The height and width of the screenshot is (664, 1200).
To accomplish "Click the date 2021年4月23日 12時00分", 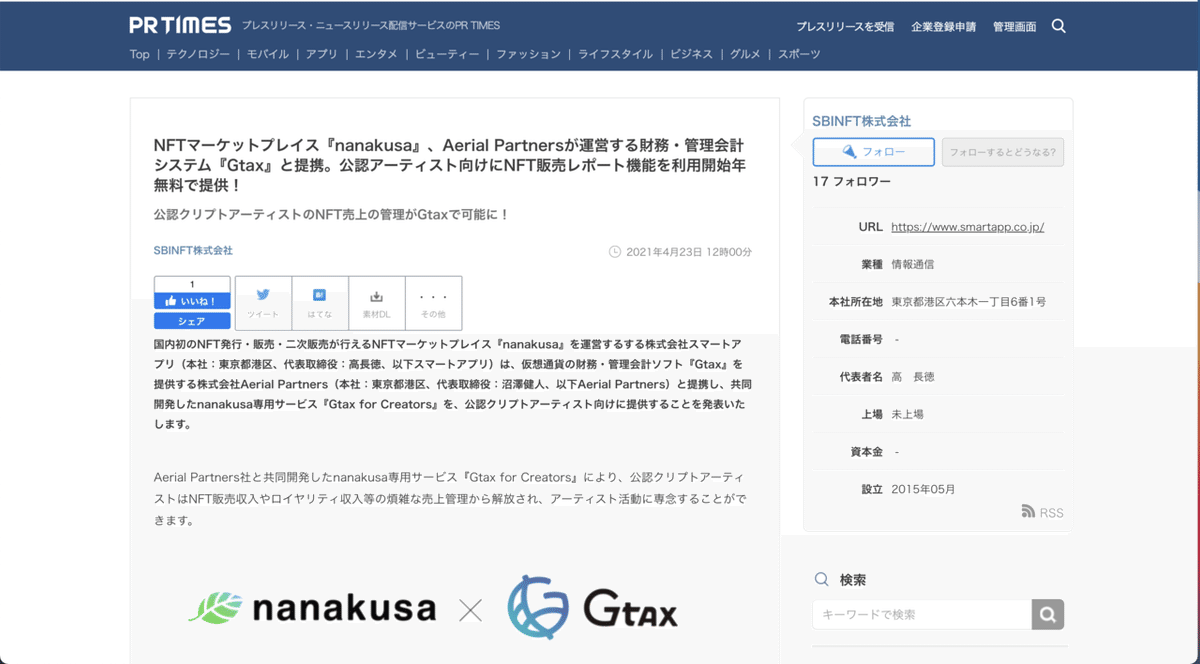I will click(689, 252).
